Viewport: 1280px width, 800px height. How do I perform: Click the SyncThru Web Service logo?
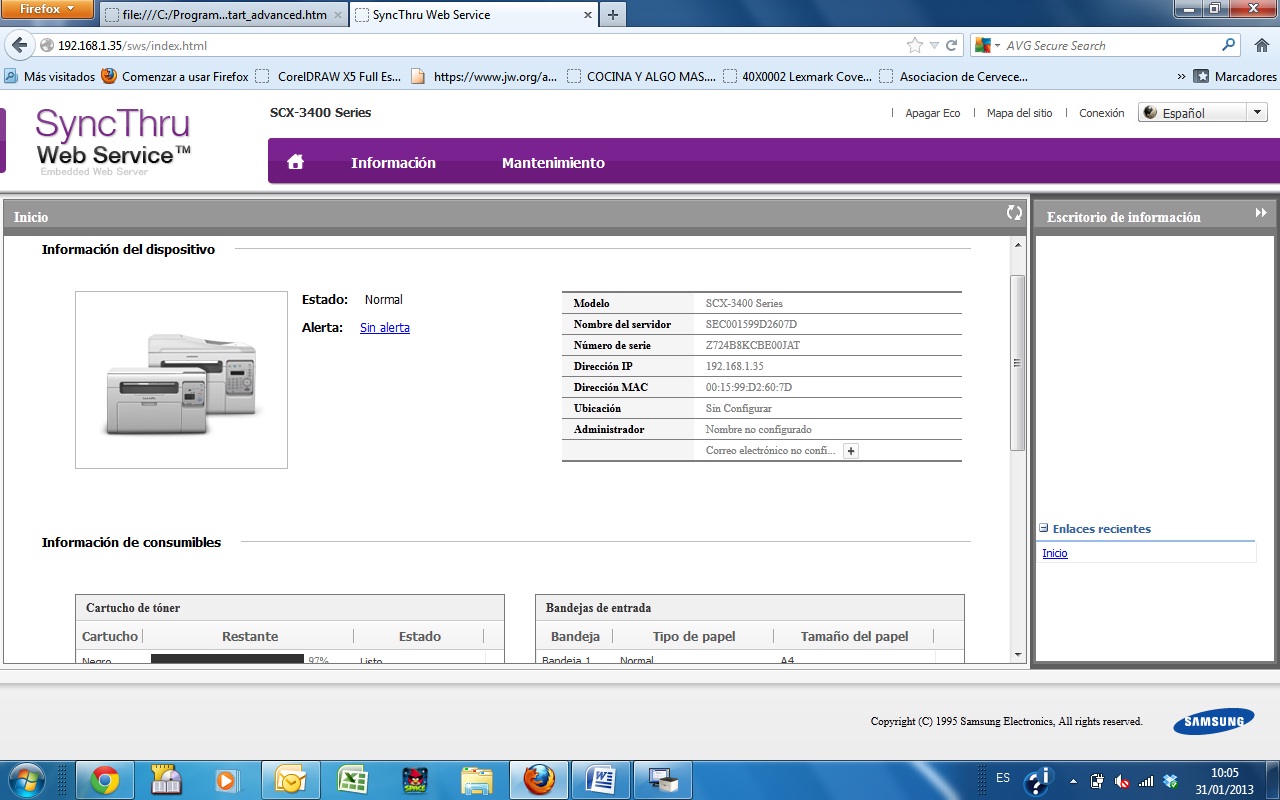tap(112, 140)
